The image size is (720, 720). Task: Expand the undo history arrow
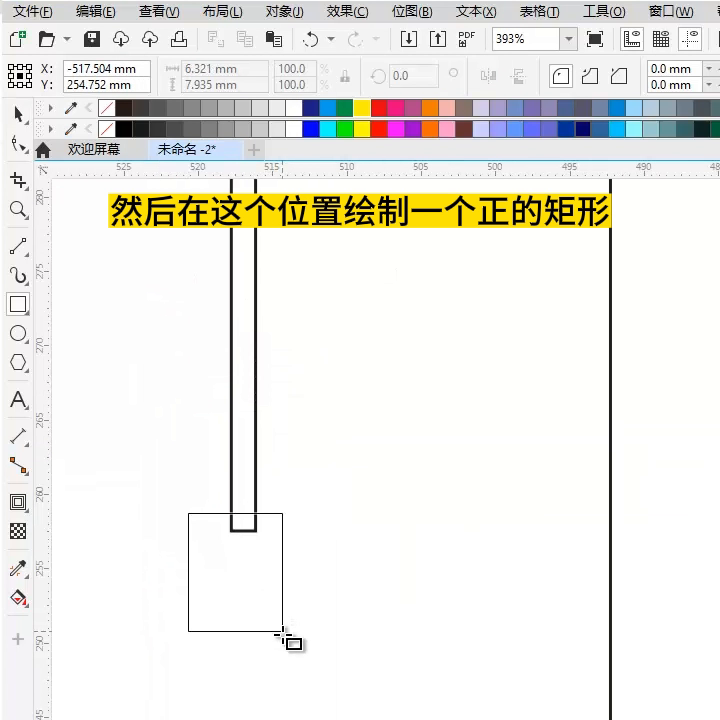coord(331,39)
